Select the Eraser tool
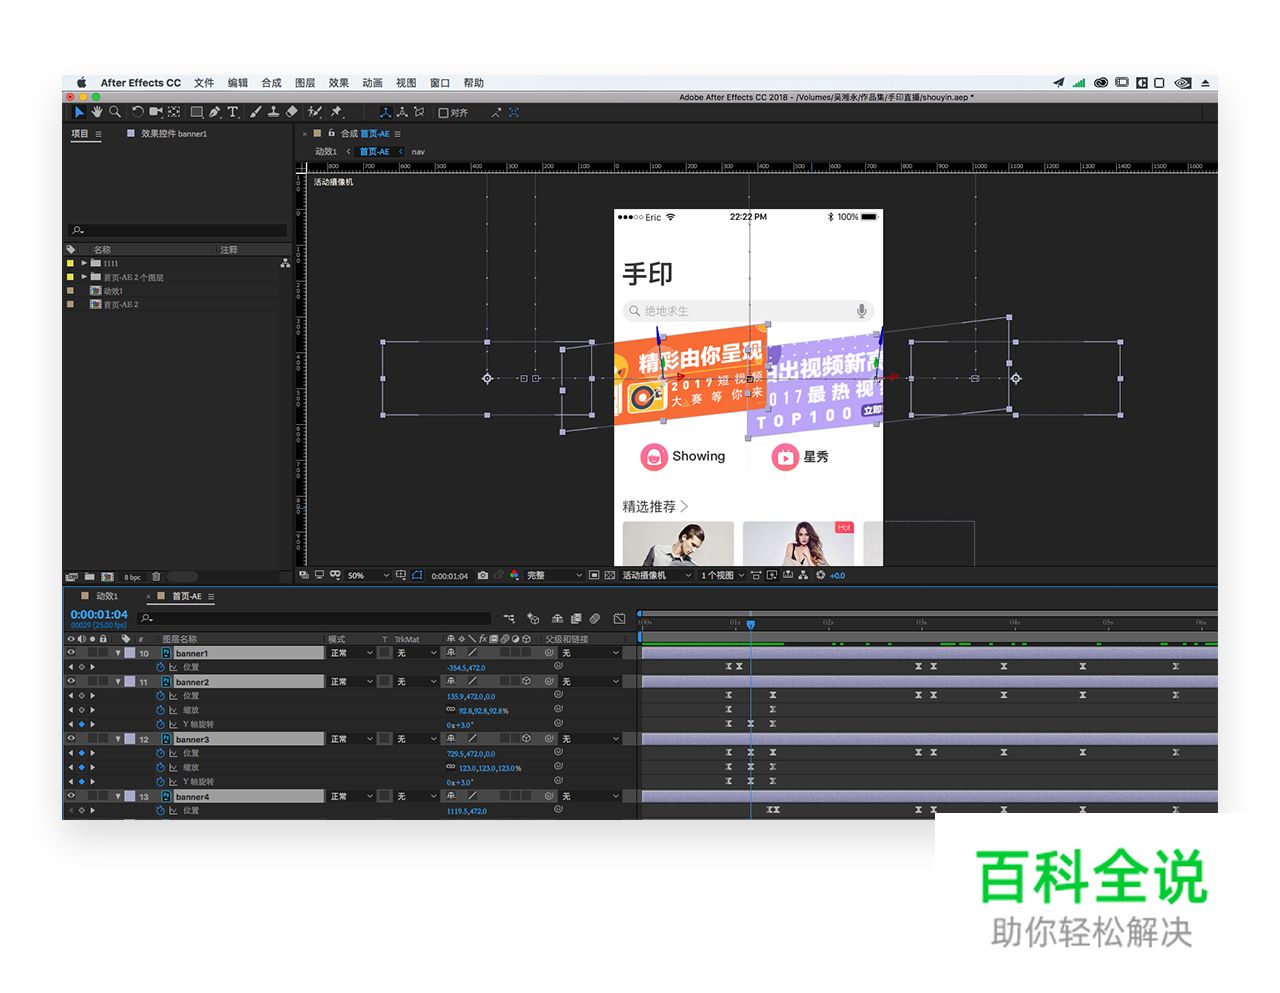 [x=291, y=112]
